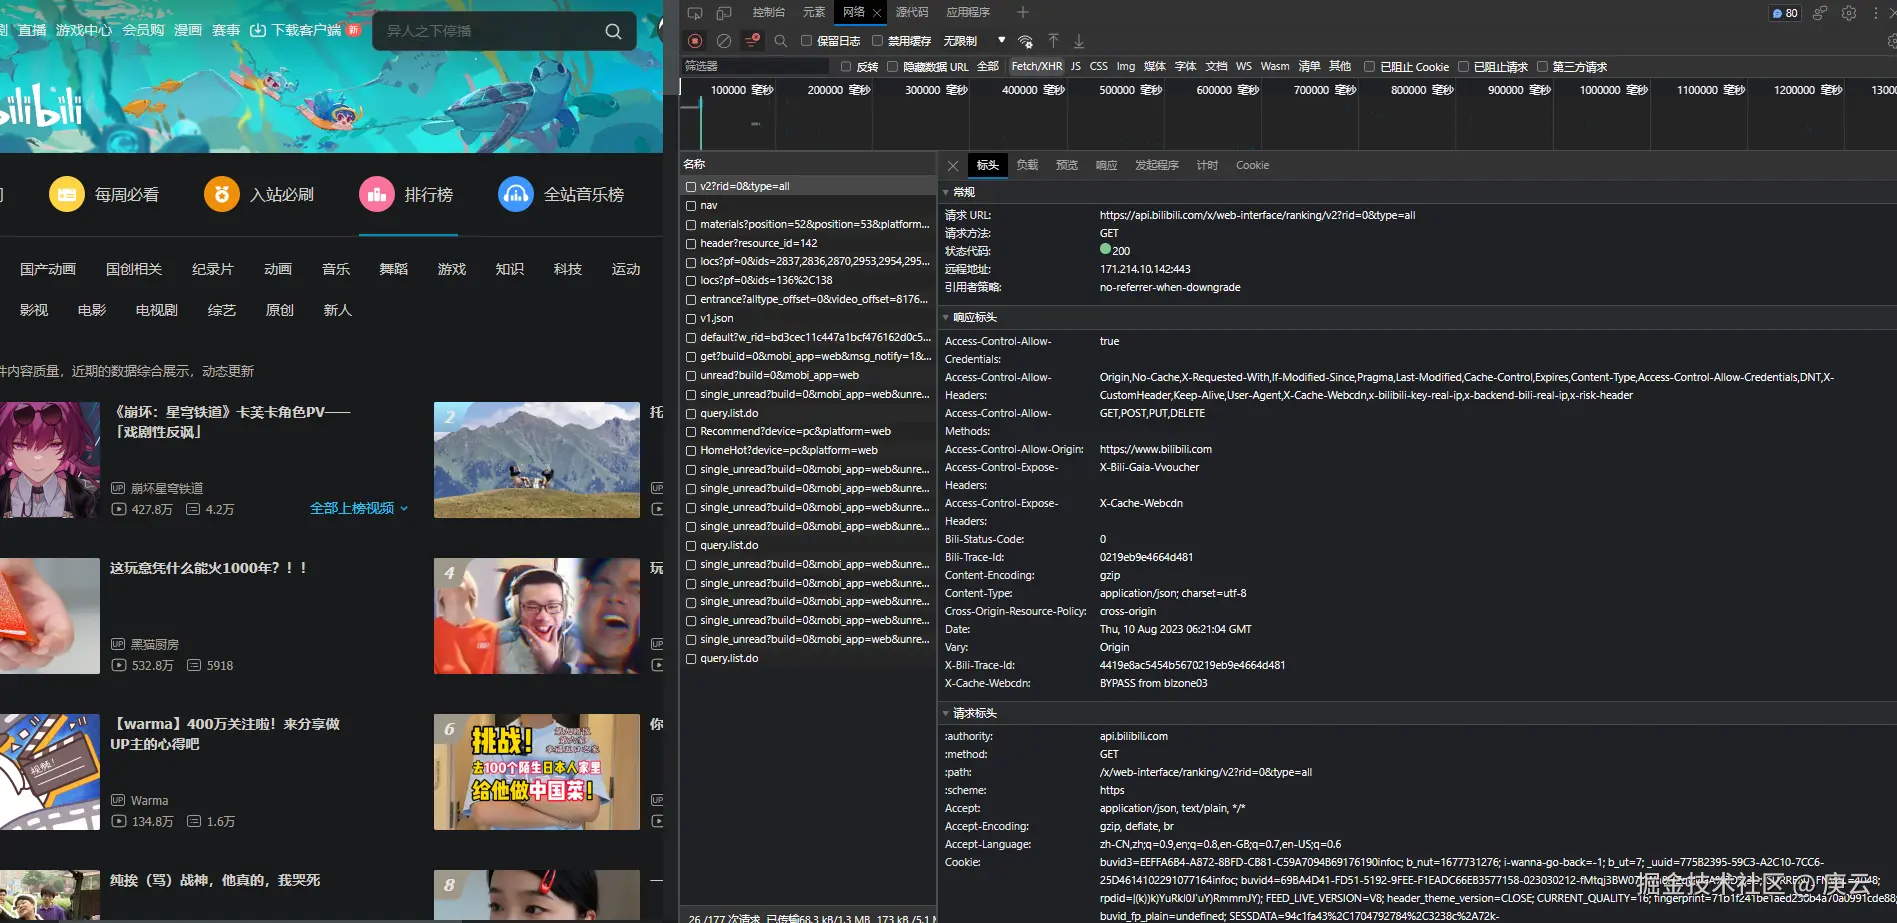
Task: Stop recording network log
Action: click(695, 41)
